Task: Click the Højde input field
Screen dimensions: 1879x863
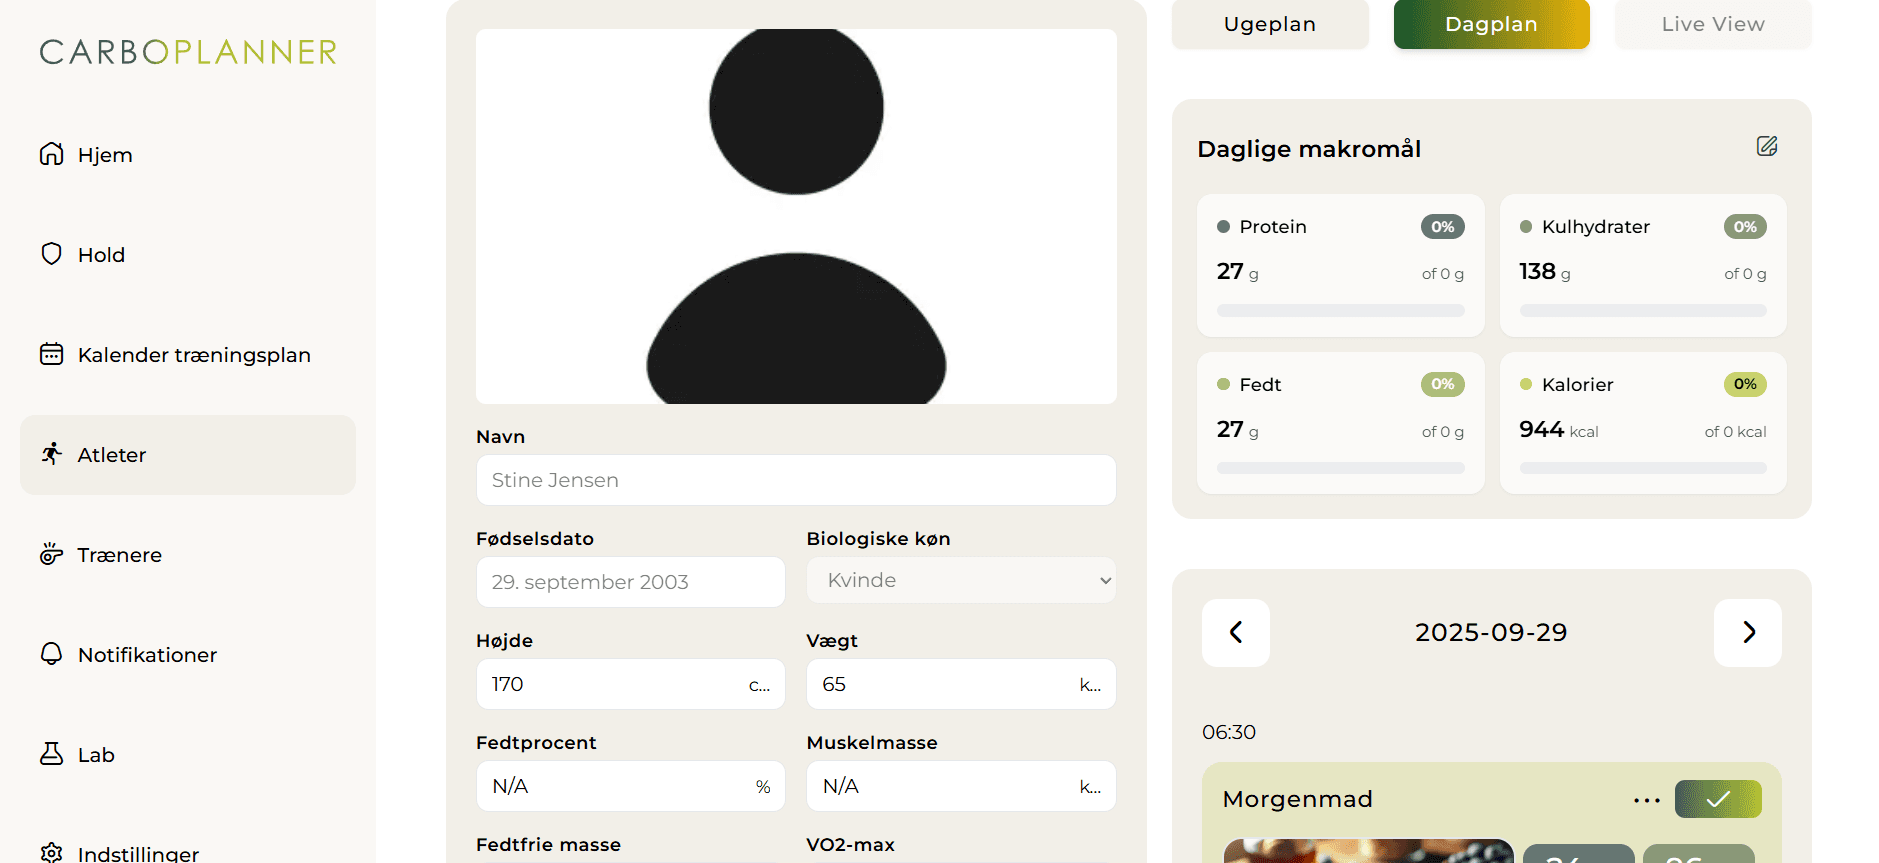Action: 631,684
